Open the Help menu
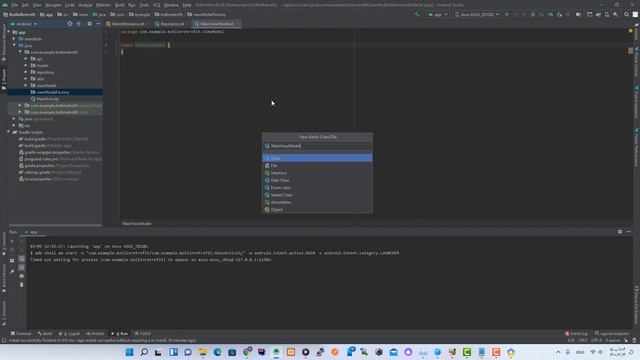 tap(187, 5)
